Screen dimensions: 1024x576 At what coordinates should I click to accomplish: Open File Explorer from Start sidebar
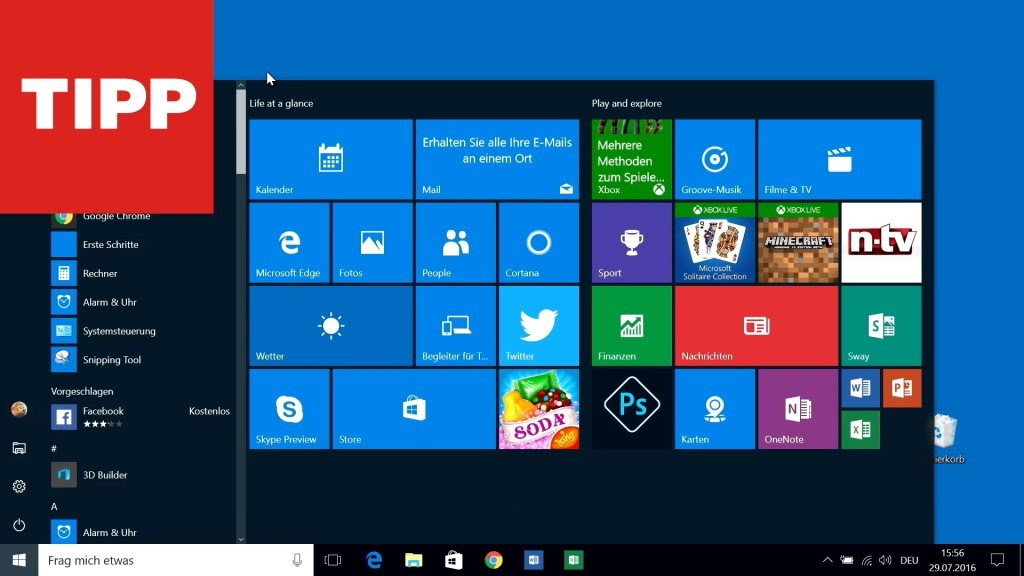19,448
